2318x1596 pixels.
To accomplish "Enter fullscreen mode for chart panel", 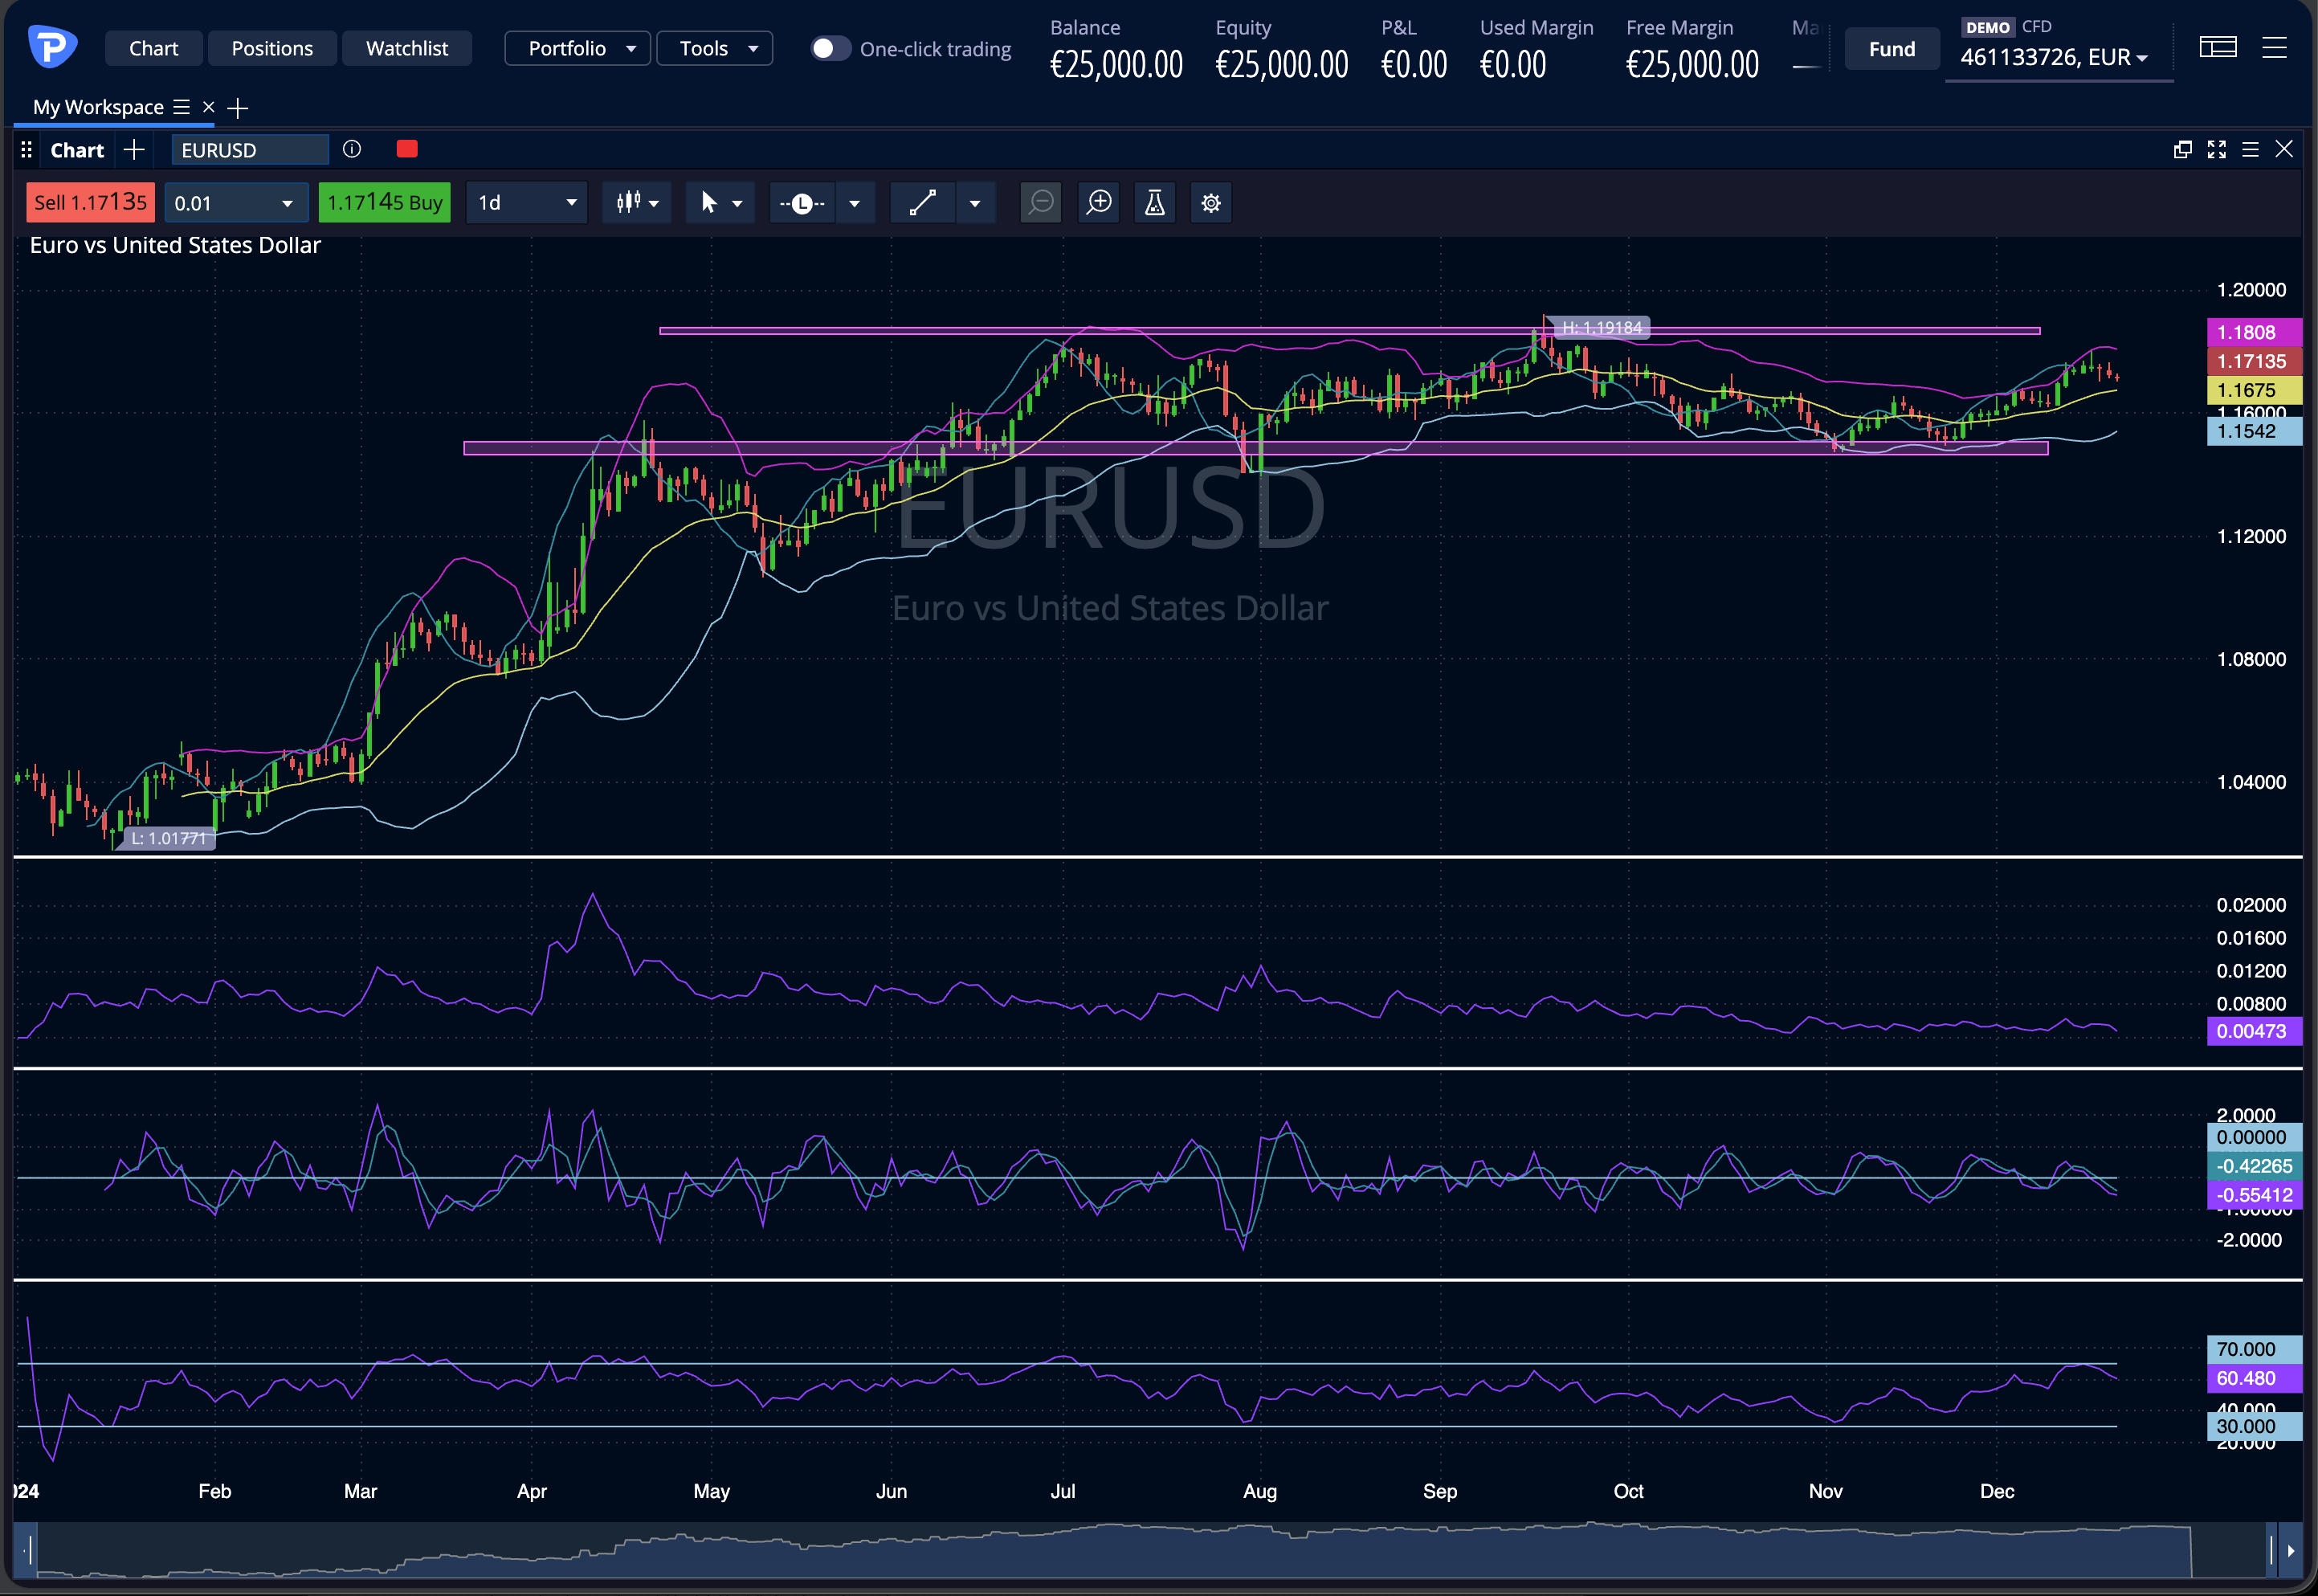I will point(2216,149).
